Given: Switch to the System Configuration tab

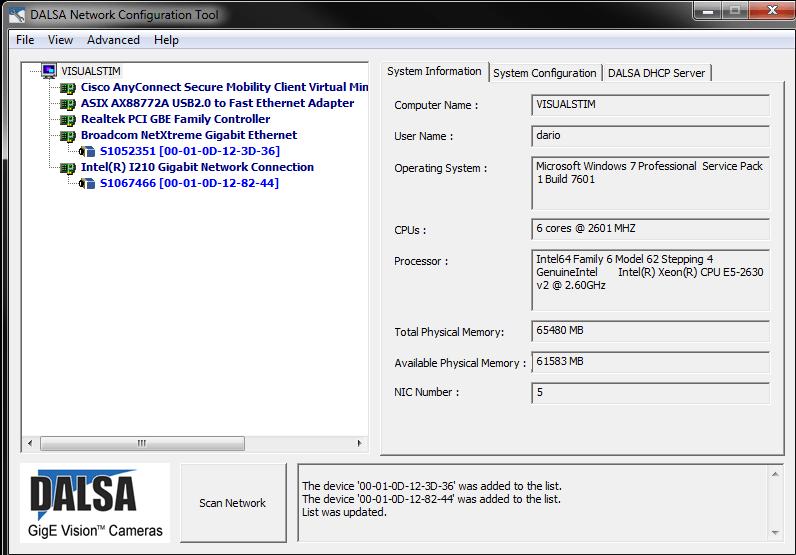Looking at the screenshot, I should click(545, 73).
